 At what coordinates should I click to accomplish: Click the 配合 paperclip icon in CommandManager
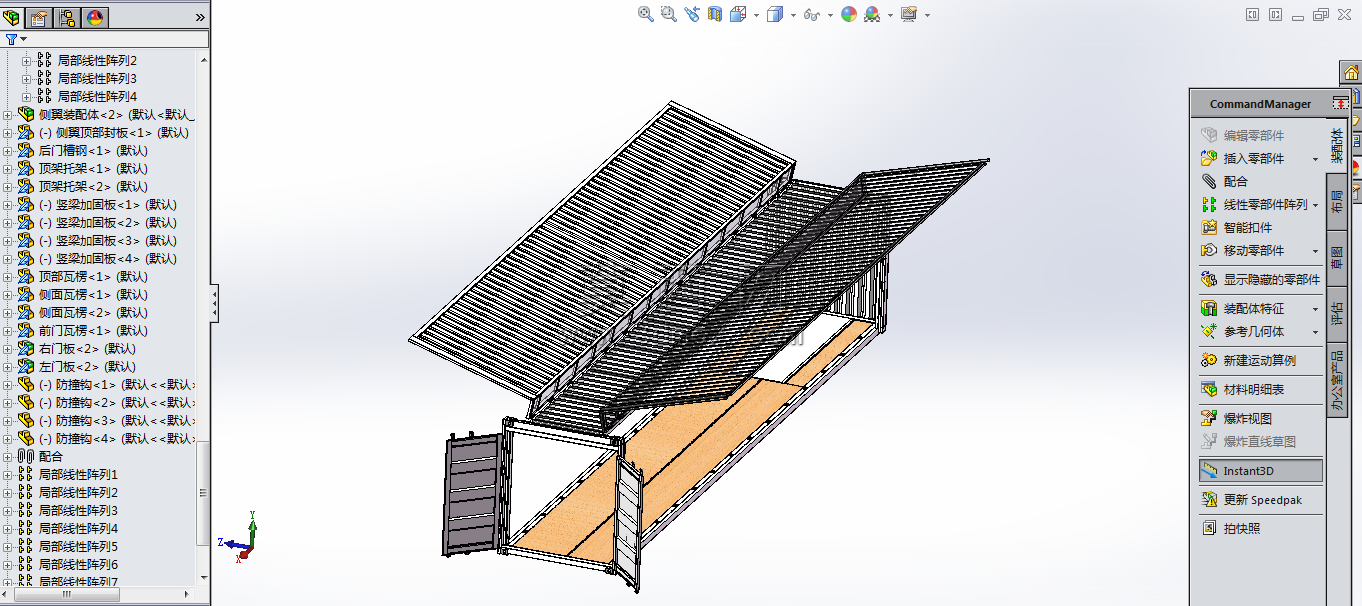(x=1208, y=181)
